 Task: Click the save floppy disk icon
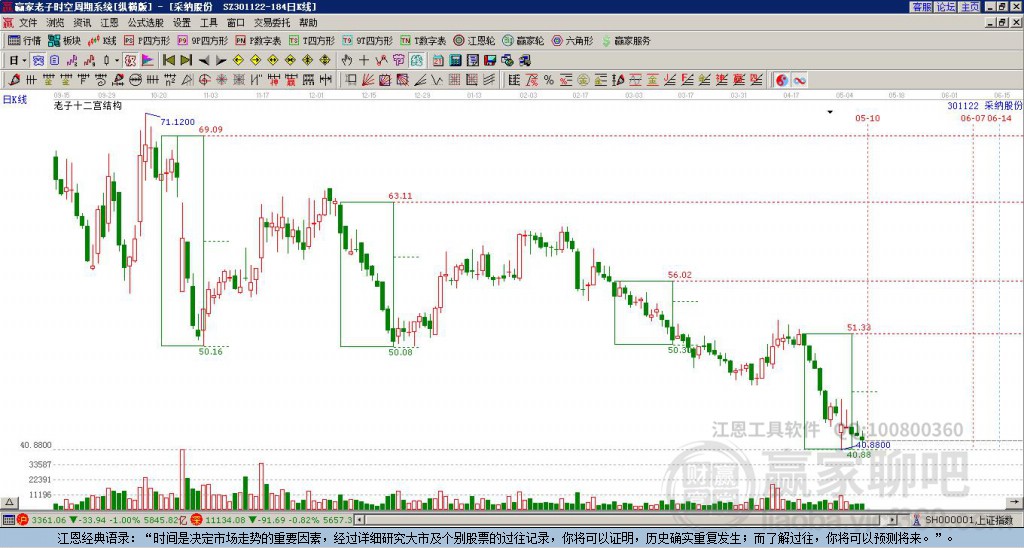tap(490, 61)
